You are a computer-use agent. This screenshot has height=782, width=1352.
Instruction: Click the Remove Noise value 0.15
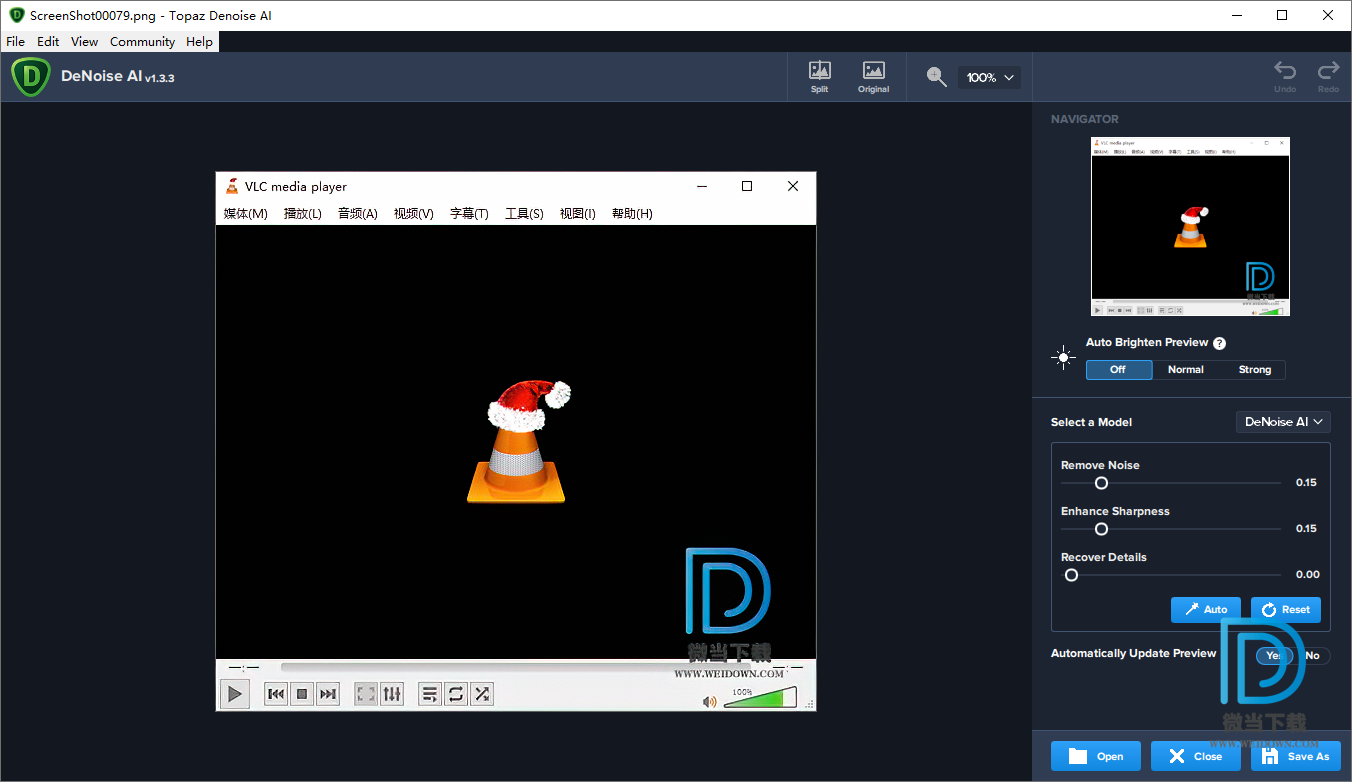pos(1306,483)
